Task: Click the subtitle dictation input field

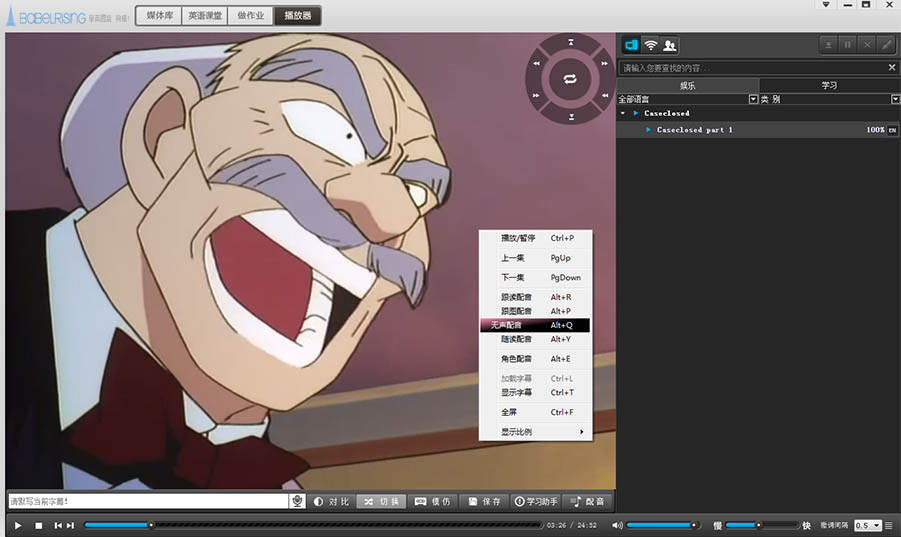Action: point(148,501)
